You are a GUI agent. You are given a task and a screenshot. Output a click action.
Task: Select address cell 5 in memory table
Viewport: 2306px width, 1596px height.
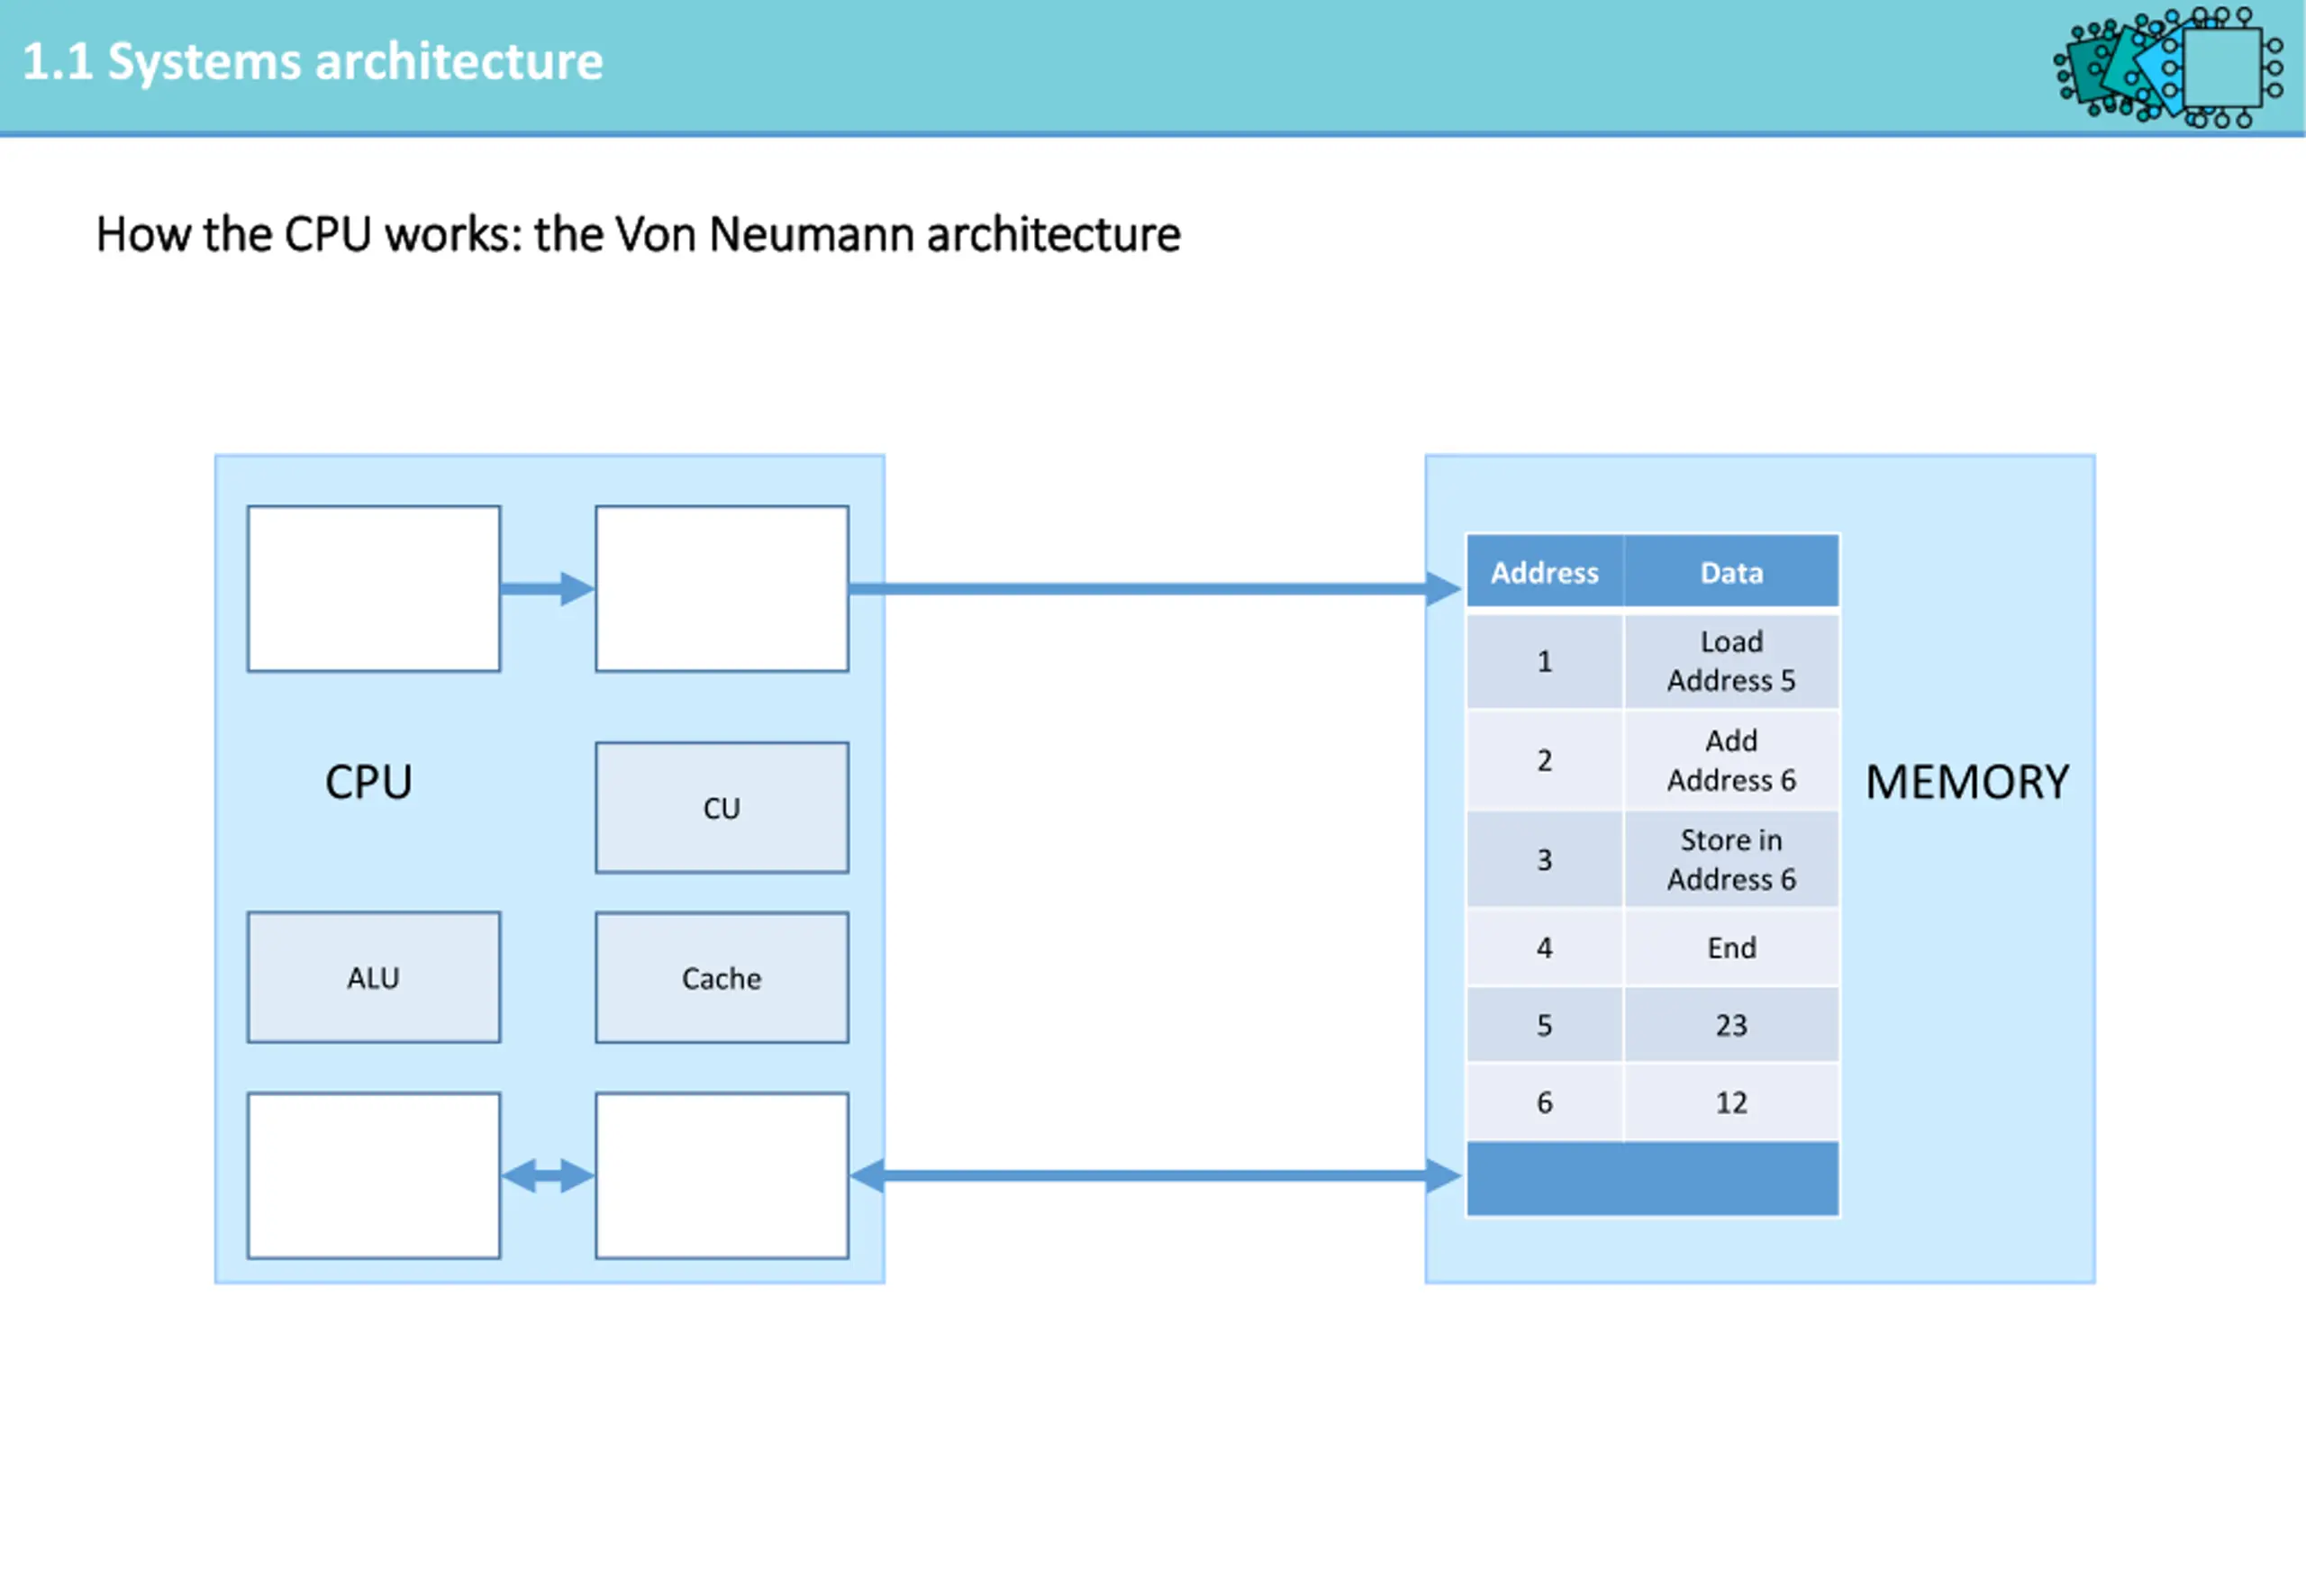click(1545, 1025)
